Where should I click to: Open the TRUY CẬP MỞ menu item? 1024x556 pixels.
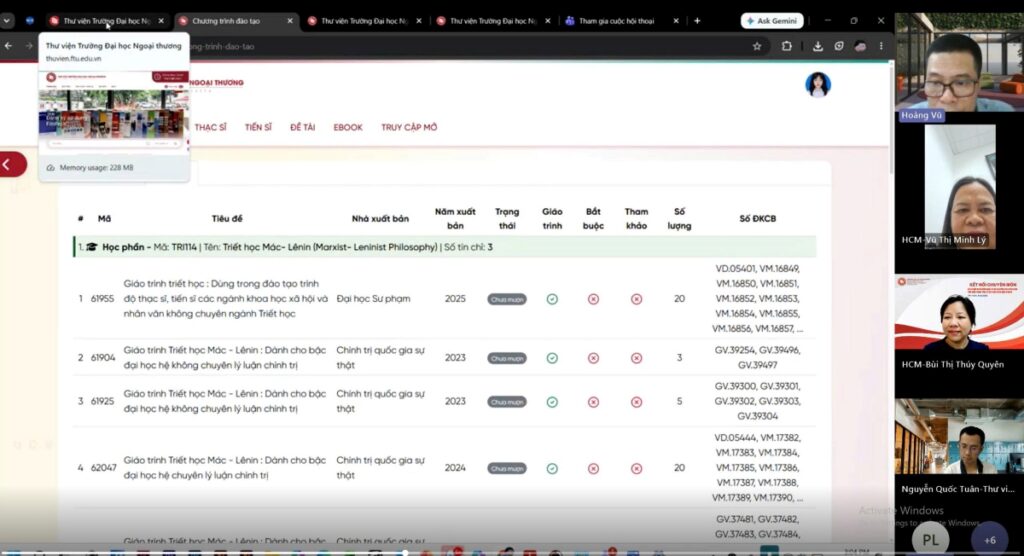tap(409, 127)
